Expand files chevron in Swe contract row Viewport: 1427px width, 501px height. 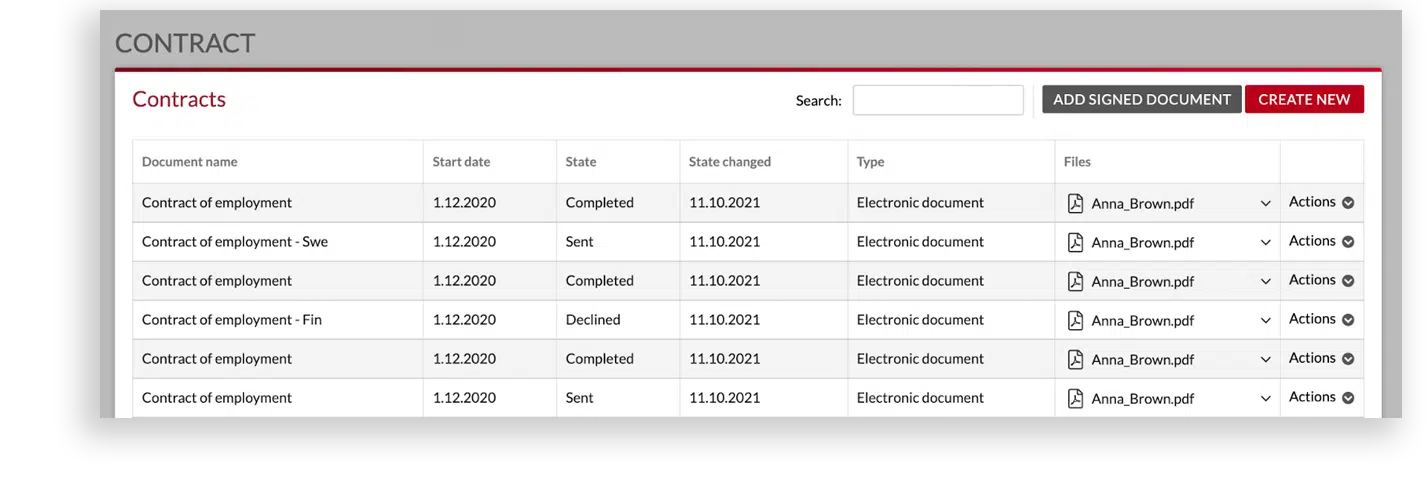[x=1265, y=242]
